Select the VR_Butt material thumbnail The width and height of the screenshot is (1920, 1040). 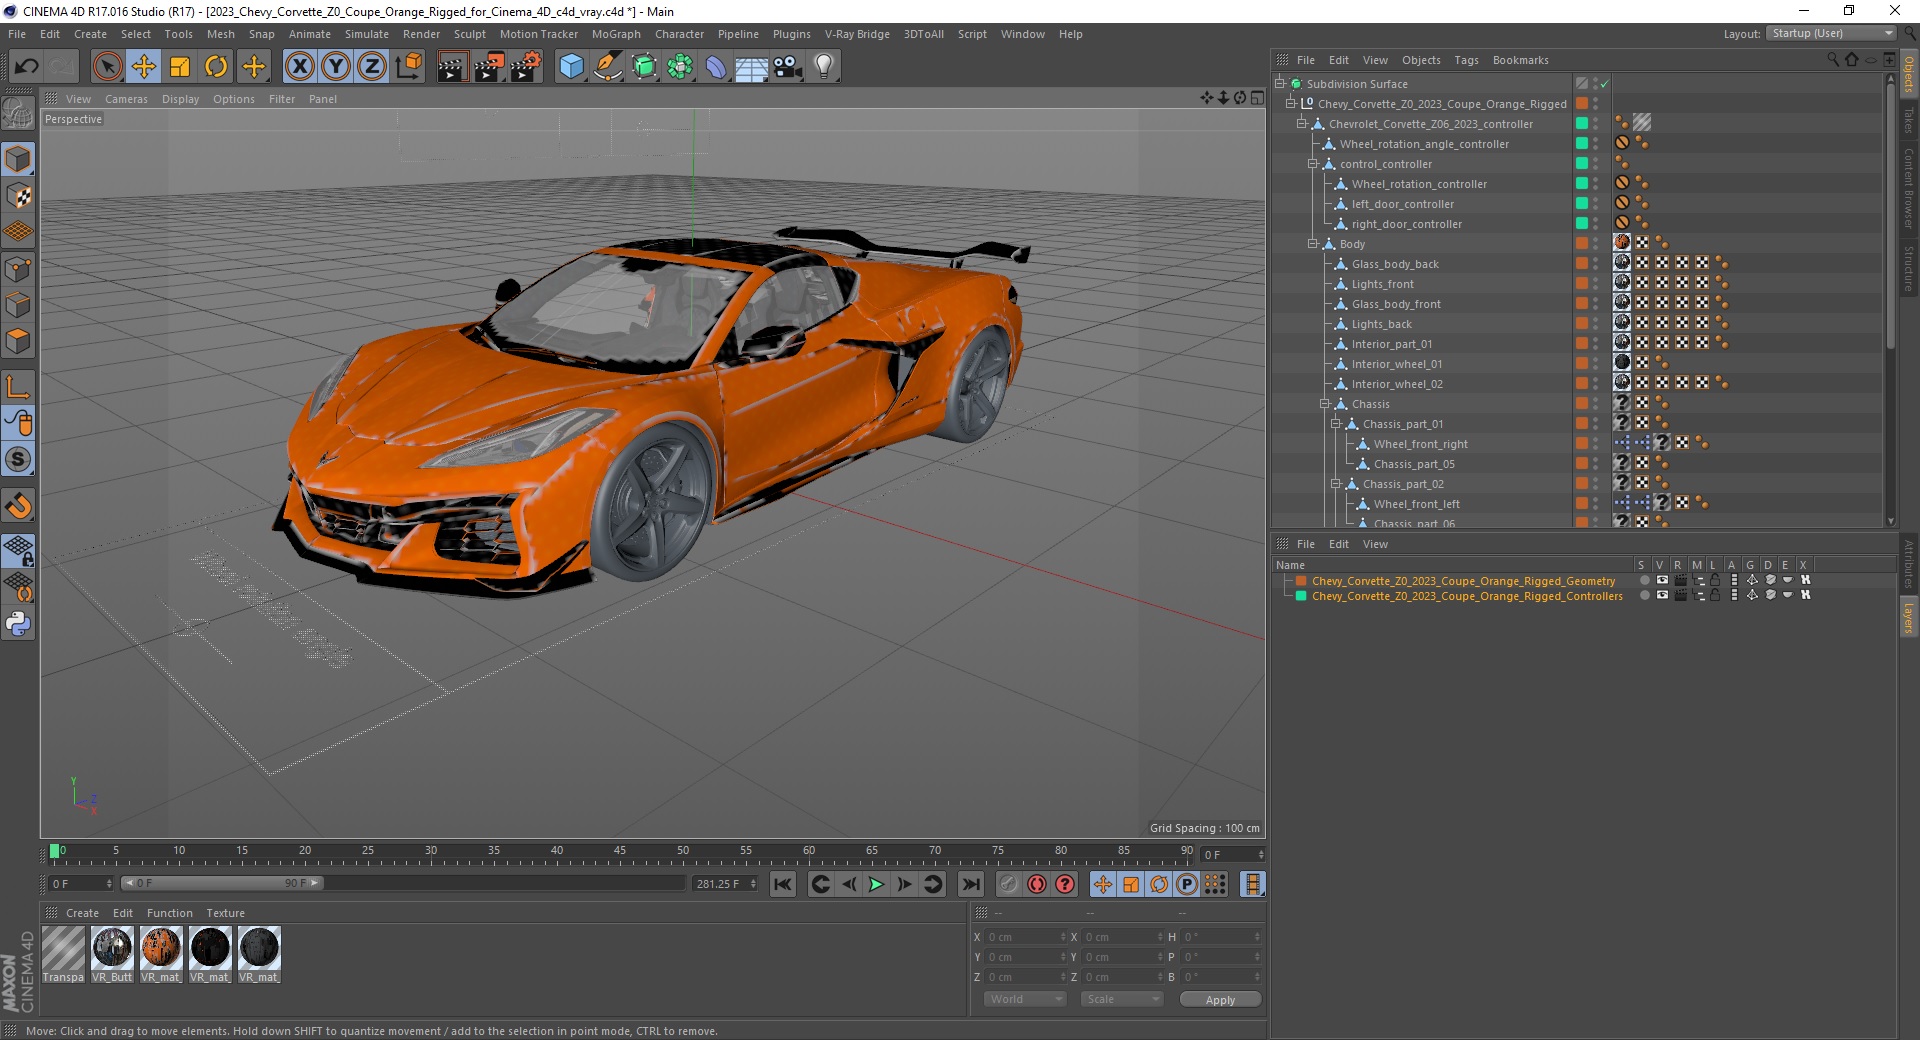coord(112,955)
